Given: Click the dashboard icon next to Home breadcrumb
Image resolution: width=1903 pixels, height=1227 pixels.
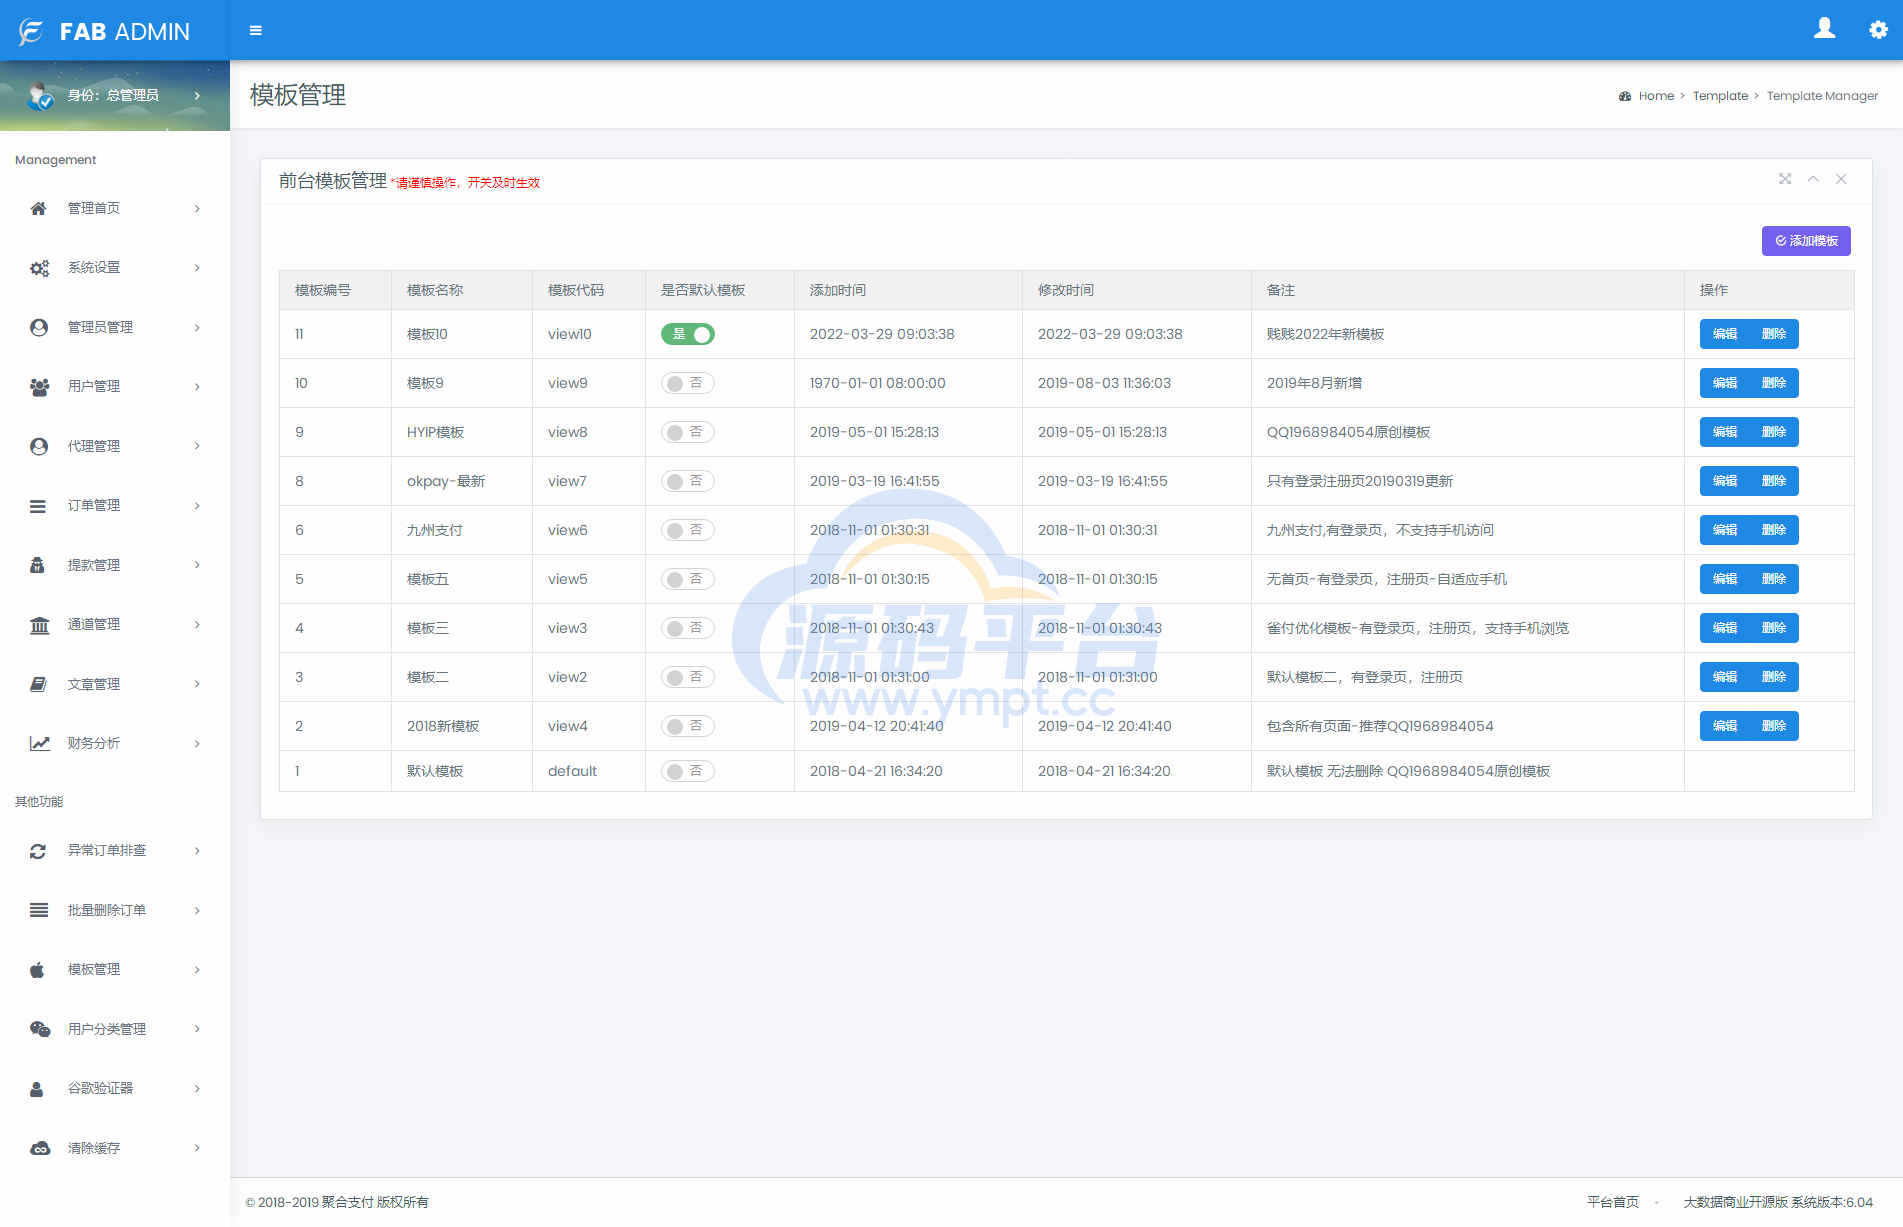Looking at the screenshot, I should pos(1625,96).
